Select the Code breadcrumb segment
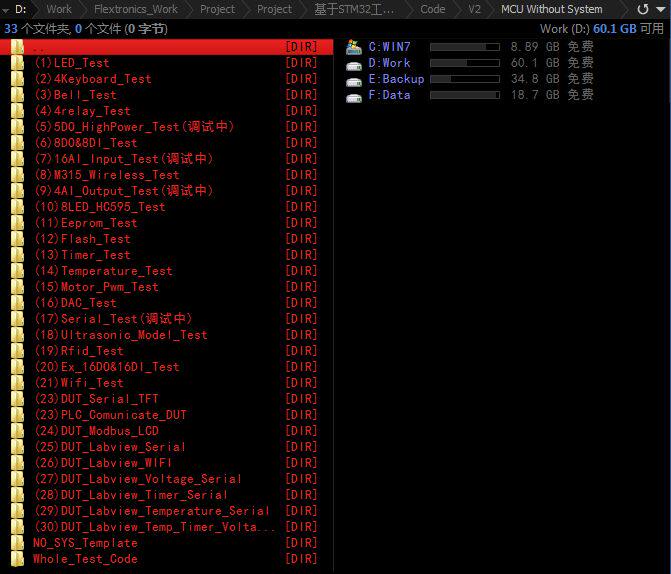The image size is (671, 574). pyautogui.click(x=433, y=9)
